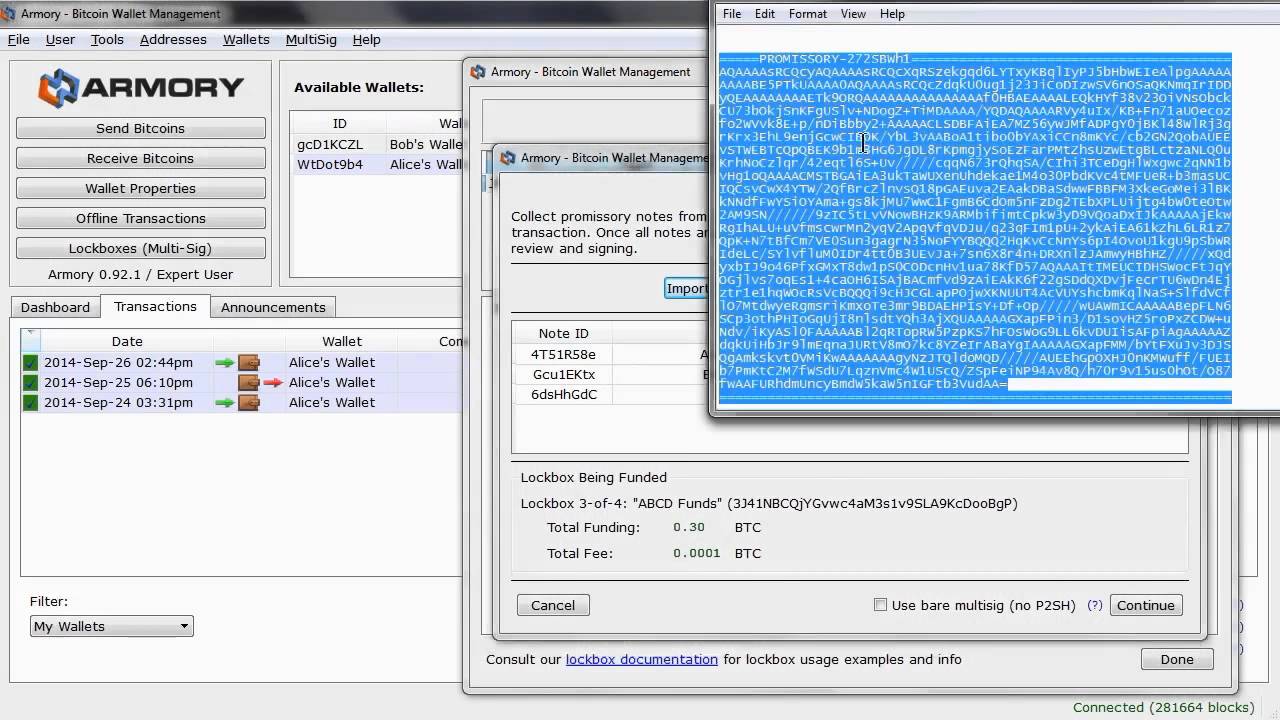Click the ID column header in Available Wallets
The height and width of the screenshot is (720, 1280).
(340, 123)
